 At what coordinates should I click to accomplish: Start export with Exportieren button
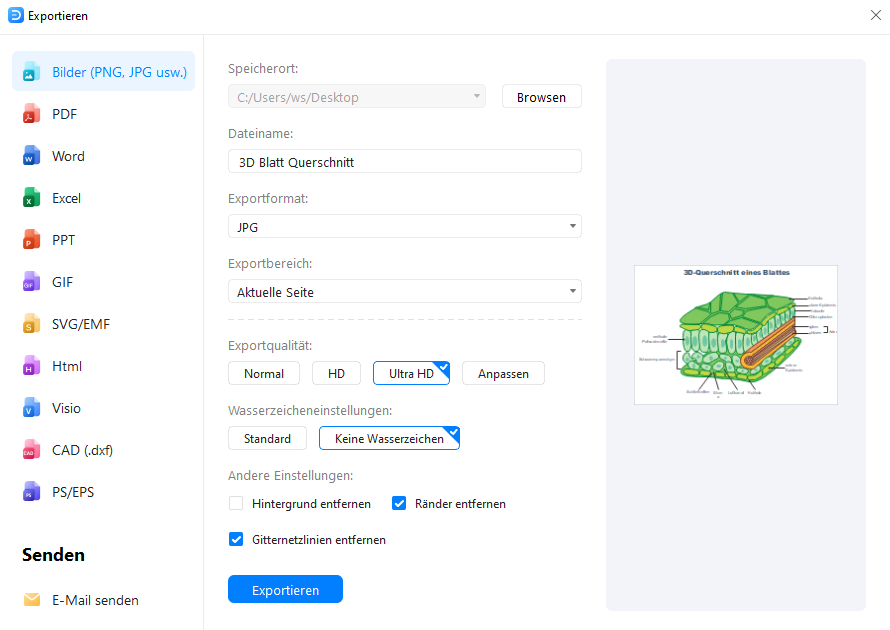point(285,589)
